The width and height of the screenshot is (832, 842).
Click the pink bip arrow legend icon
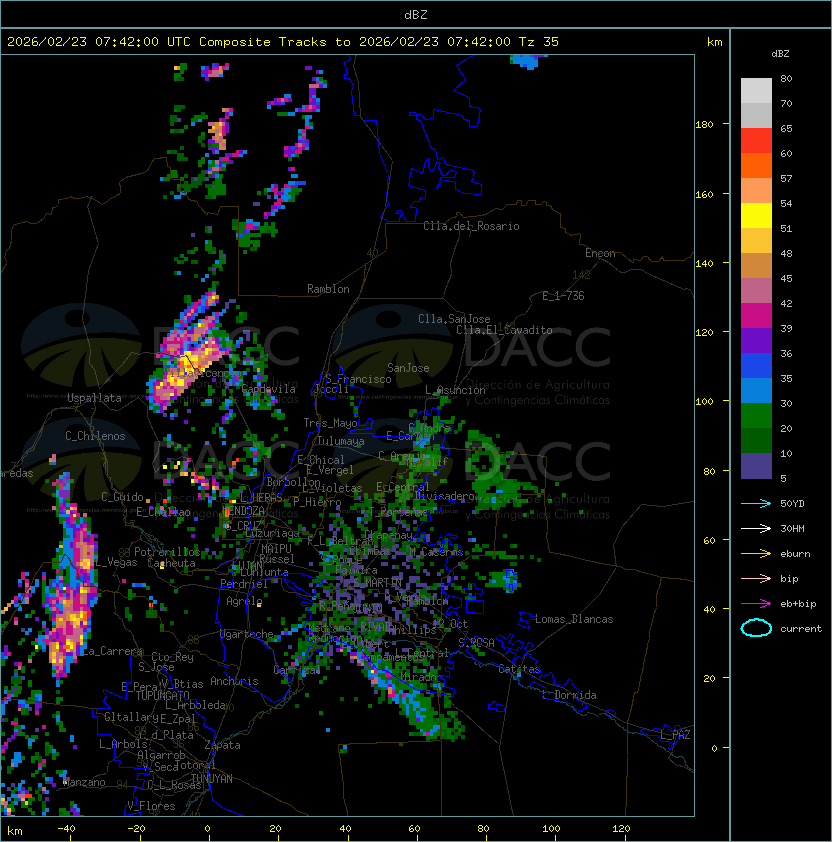pyautogui.click(x=756, y=578)
